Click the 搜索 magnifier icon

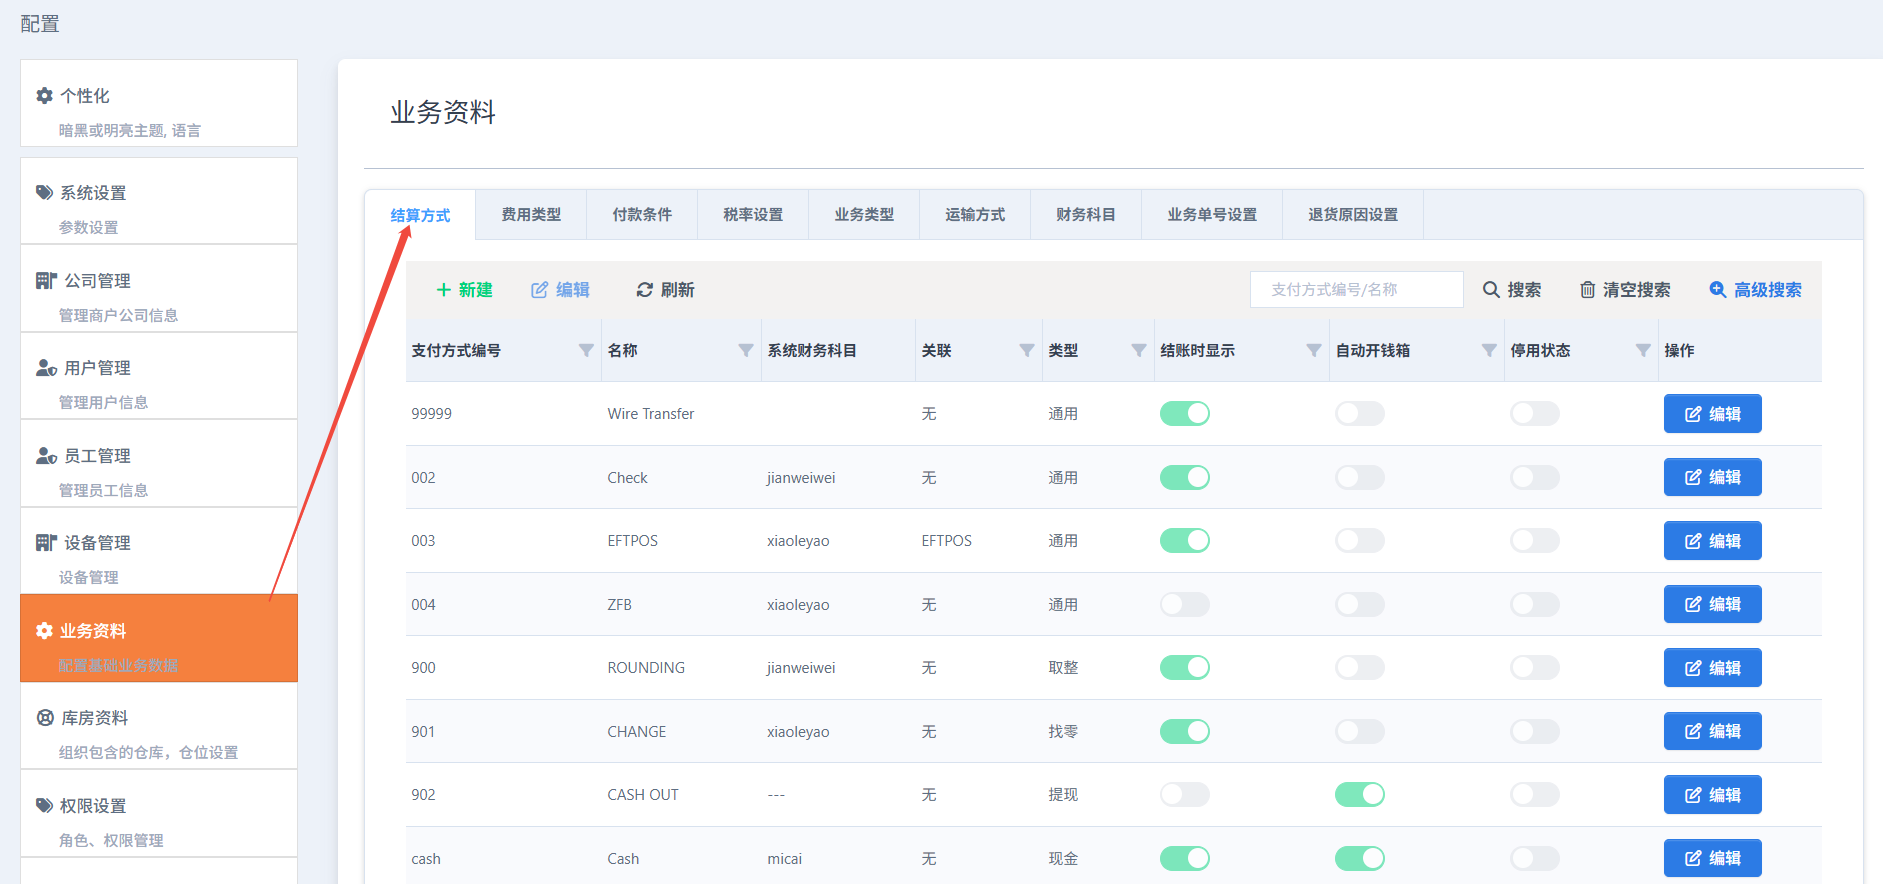1491,290
